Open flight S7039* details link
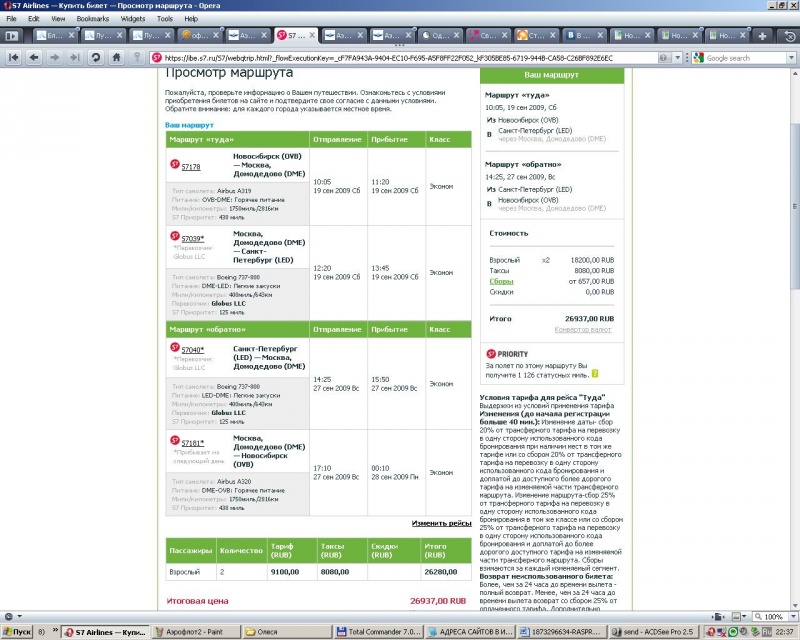 193,238
